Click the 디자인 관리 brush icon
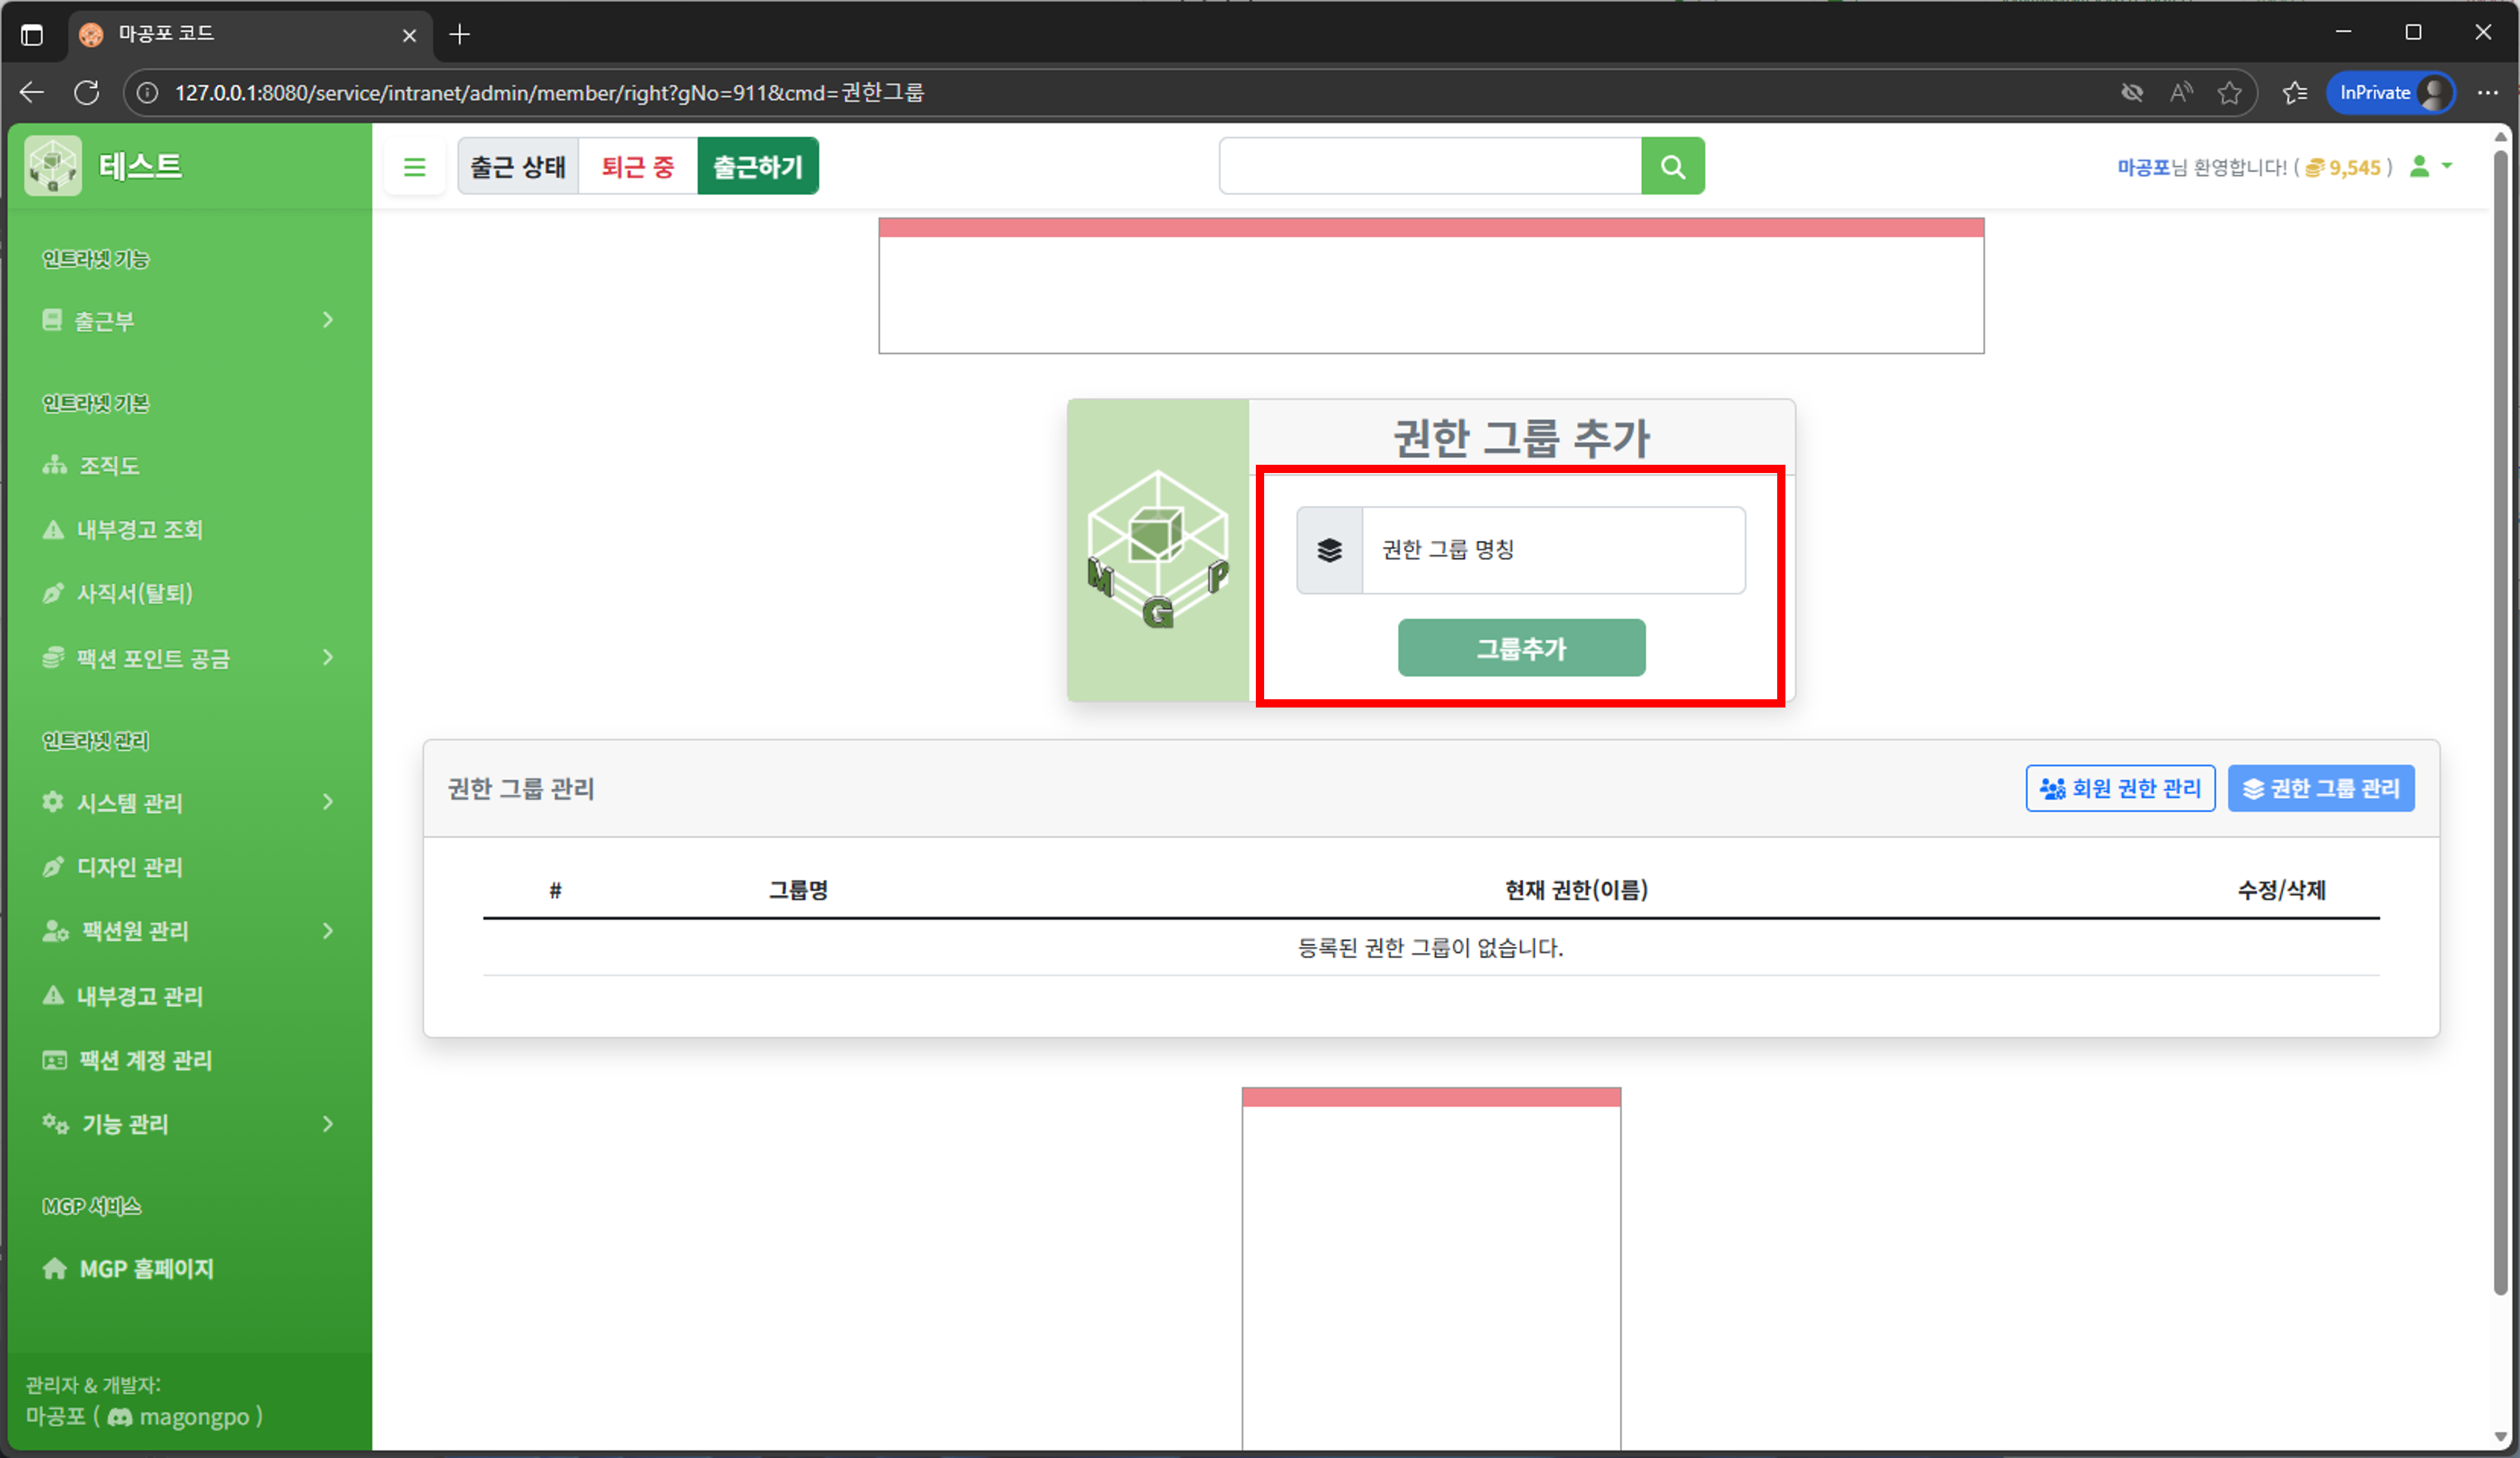 pyautogui.click(x=53, y=867)
